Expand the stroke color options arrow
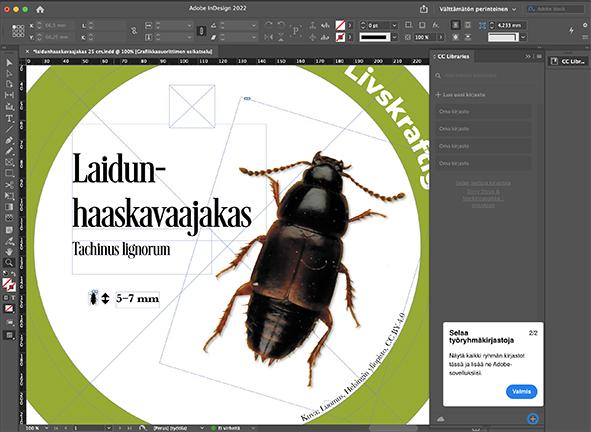 pos(350,37)
